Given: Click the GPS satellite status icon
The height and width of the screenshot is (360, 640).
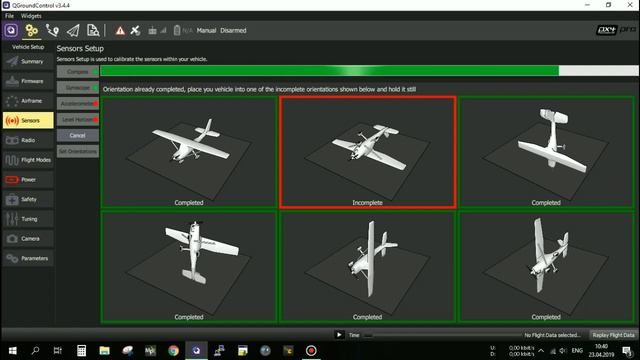Looking at the screenshot, I should point(135,31).
